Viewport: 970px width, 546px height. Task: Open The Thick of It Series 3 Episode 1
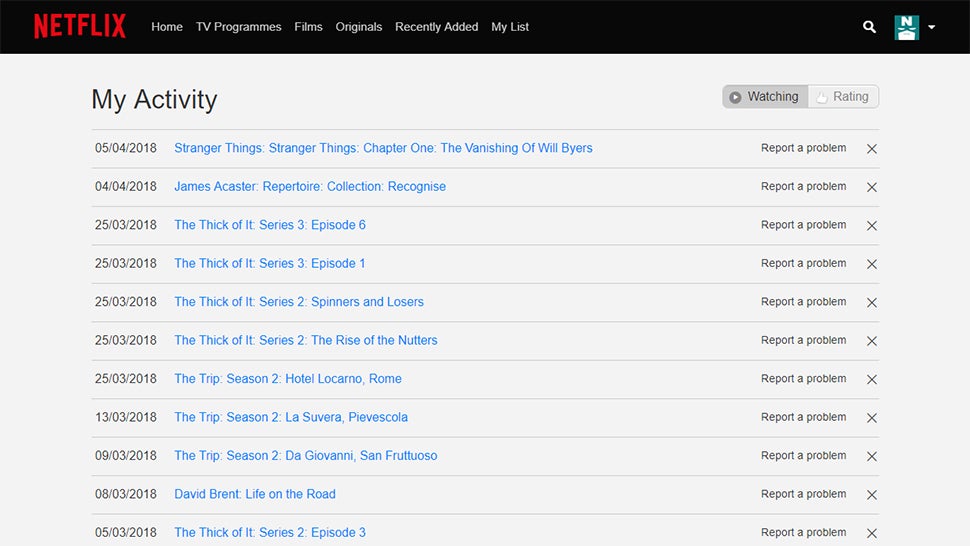click(x=270, y=263)
